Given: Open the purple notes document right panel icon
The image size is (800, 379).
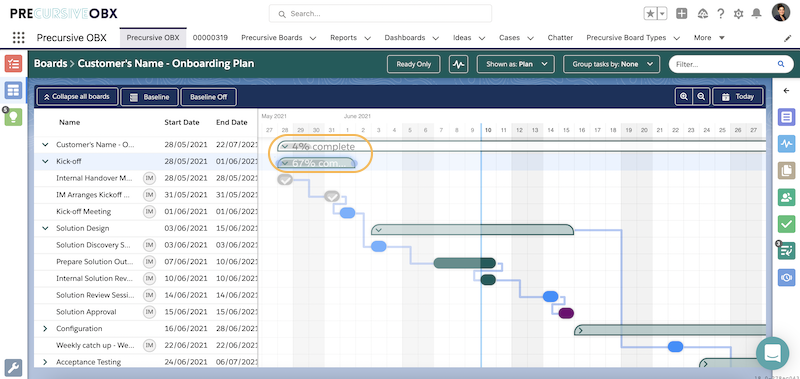Looking at the screenshot, I should [x=786, y=117].
